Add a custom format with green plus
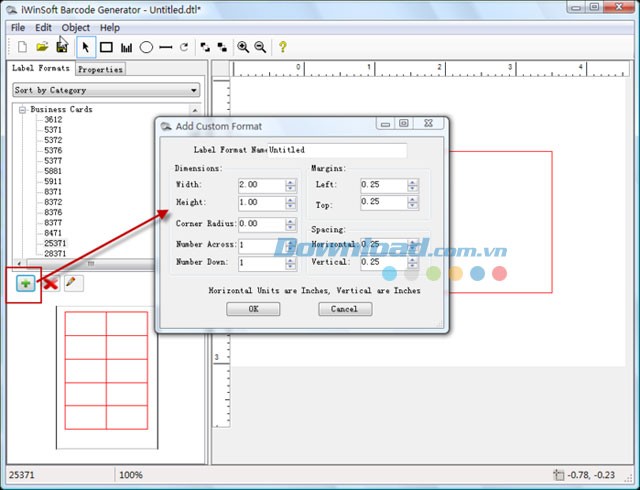640x490 pixels. [x=26, y=283]
